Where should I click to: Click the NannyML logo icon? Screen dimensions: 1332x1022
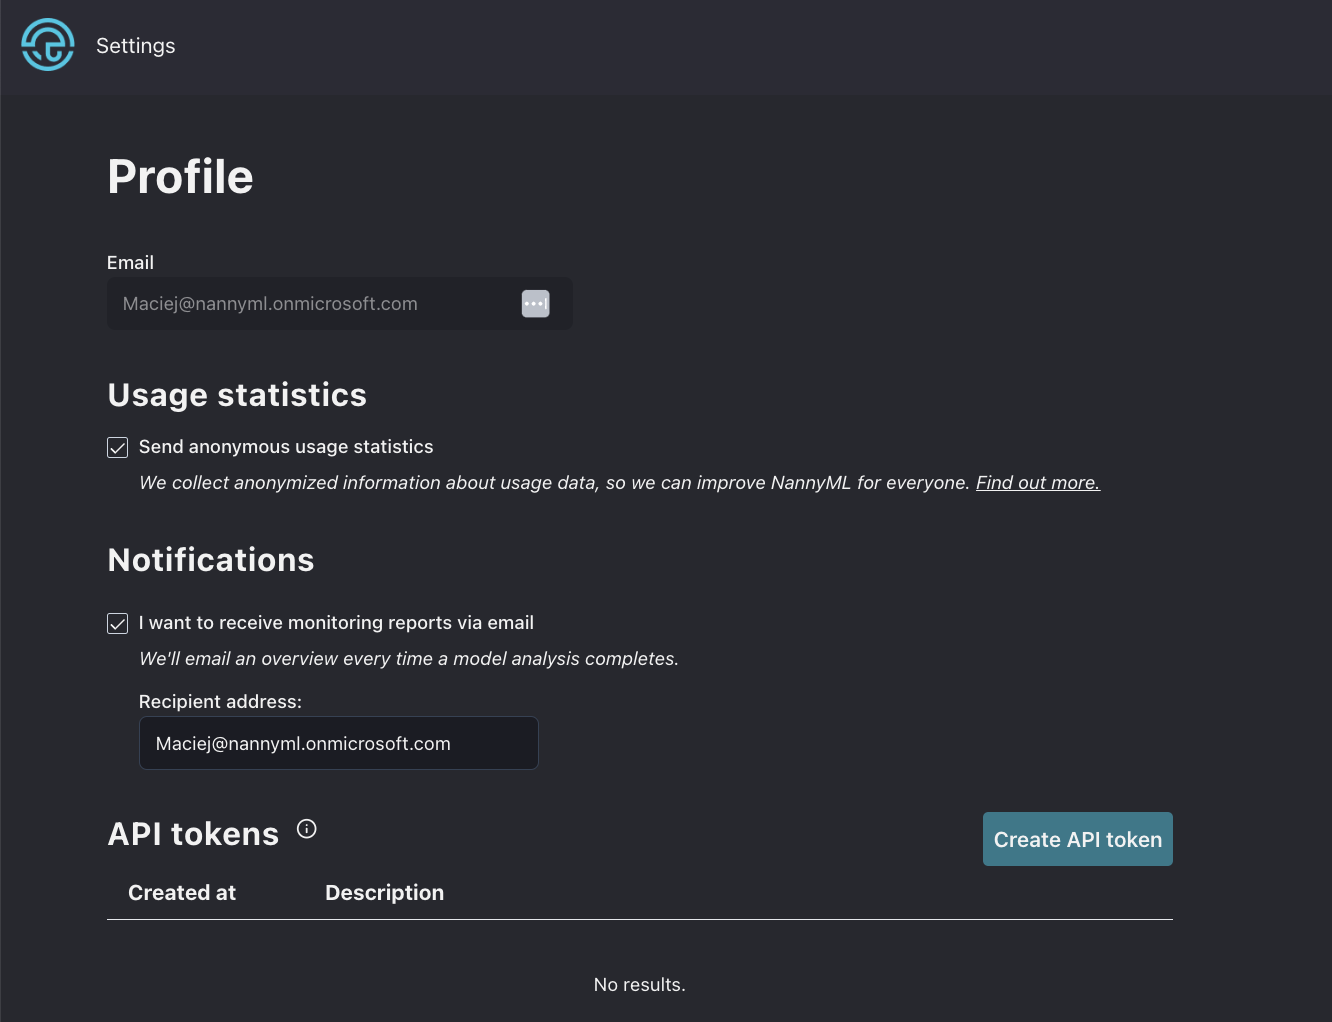pyautogui.click(x=48, y=45)
